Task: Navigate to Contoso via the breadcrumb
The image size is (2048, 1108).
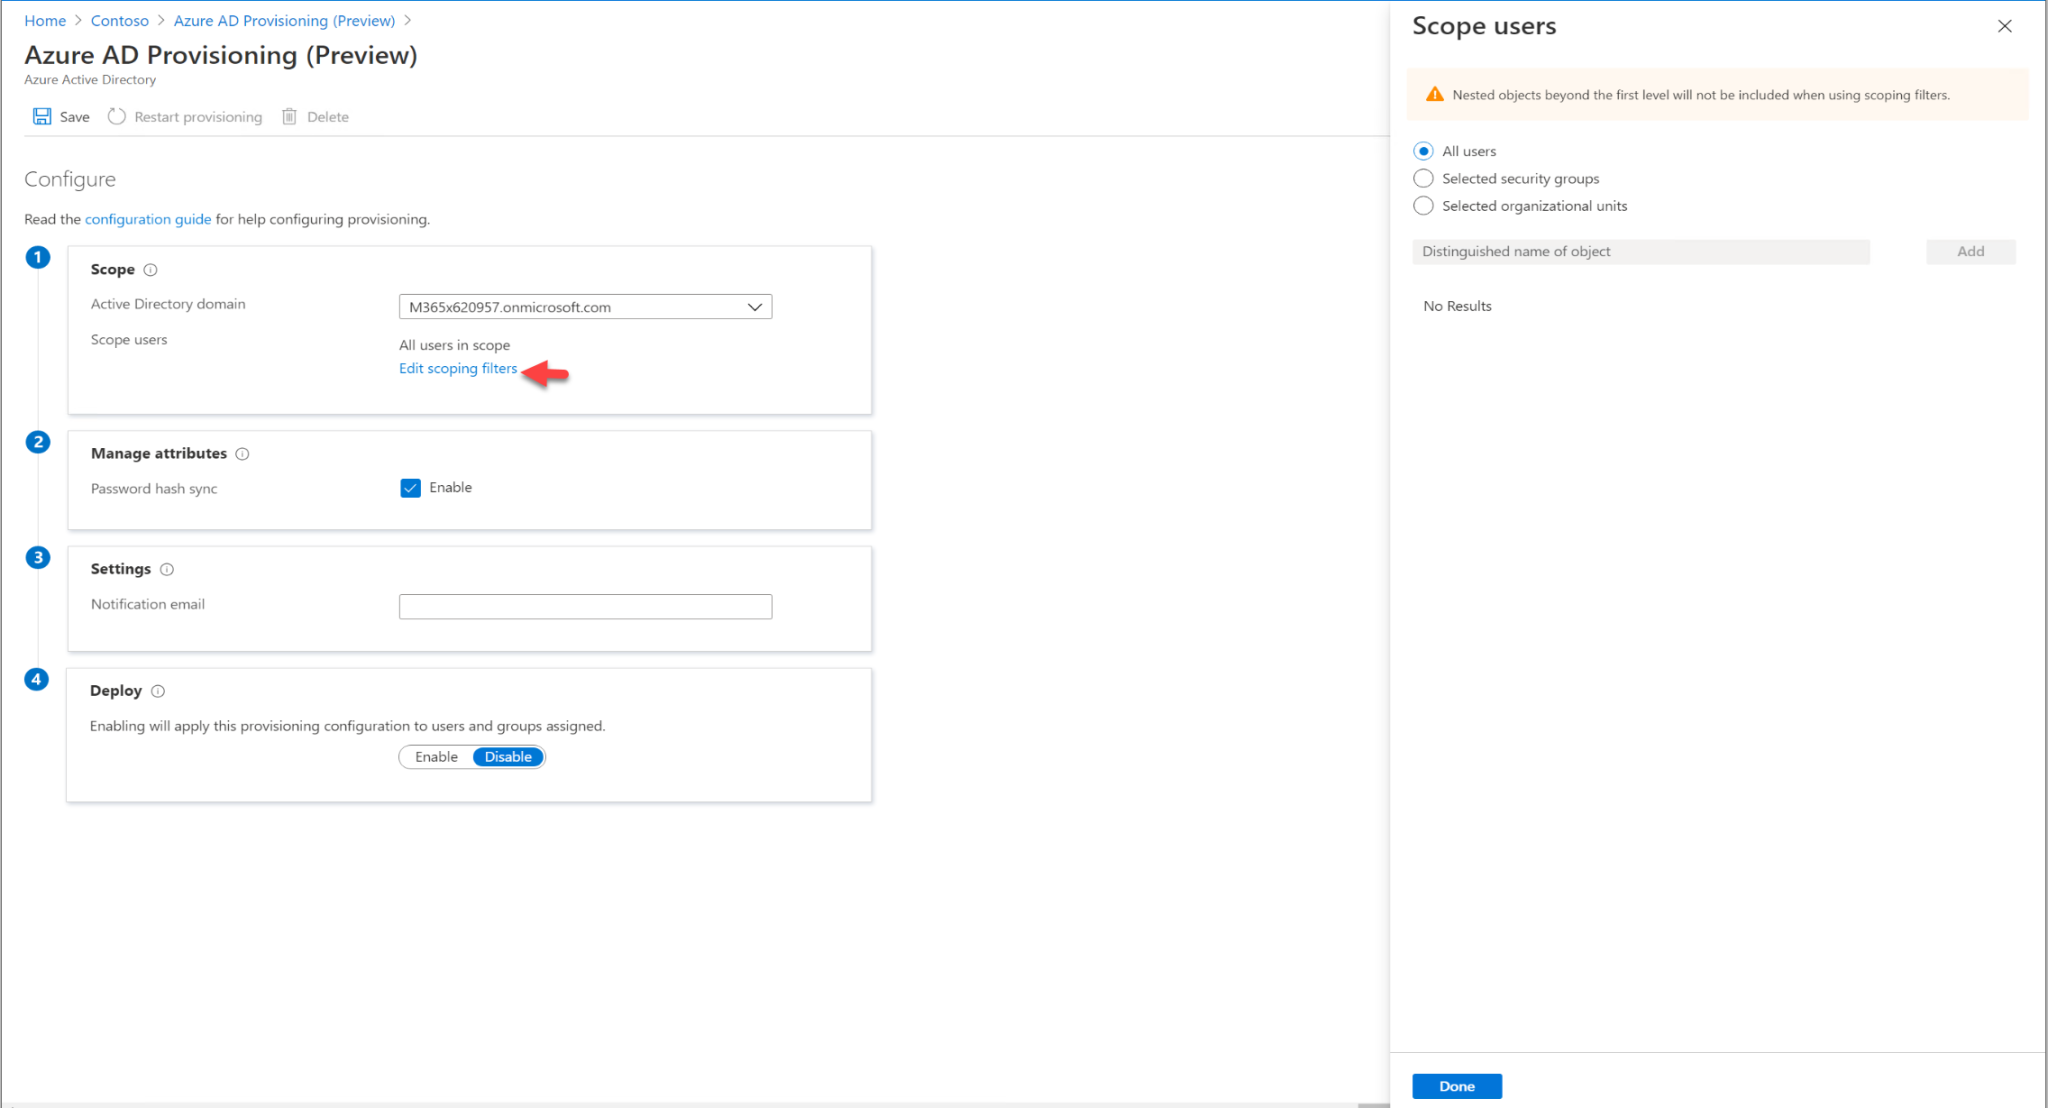Action: click(x=119, y=20)
